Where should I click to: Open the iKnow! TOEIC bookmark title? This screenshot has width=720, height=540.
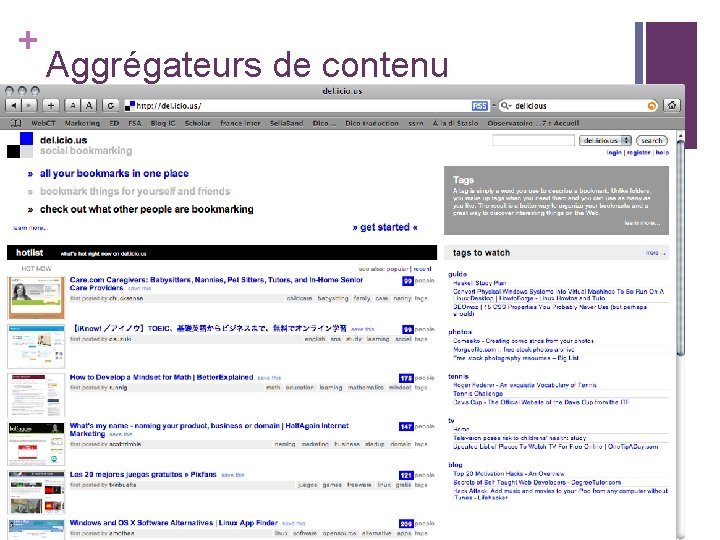coord(210,328)
